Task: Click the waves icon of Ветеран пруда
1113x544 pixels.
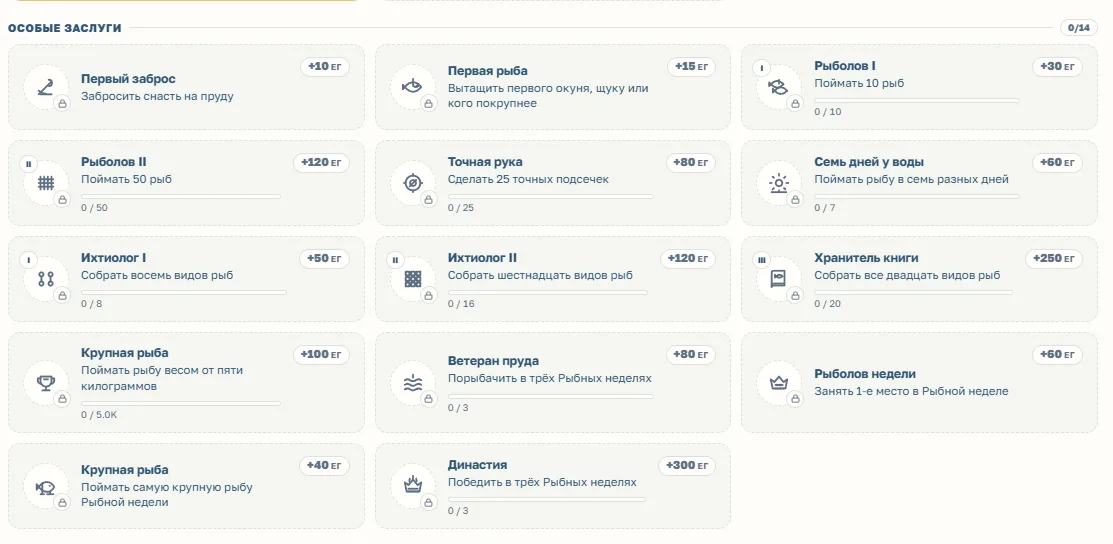Action: [412, 383]
